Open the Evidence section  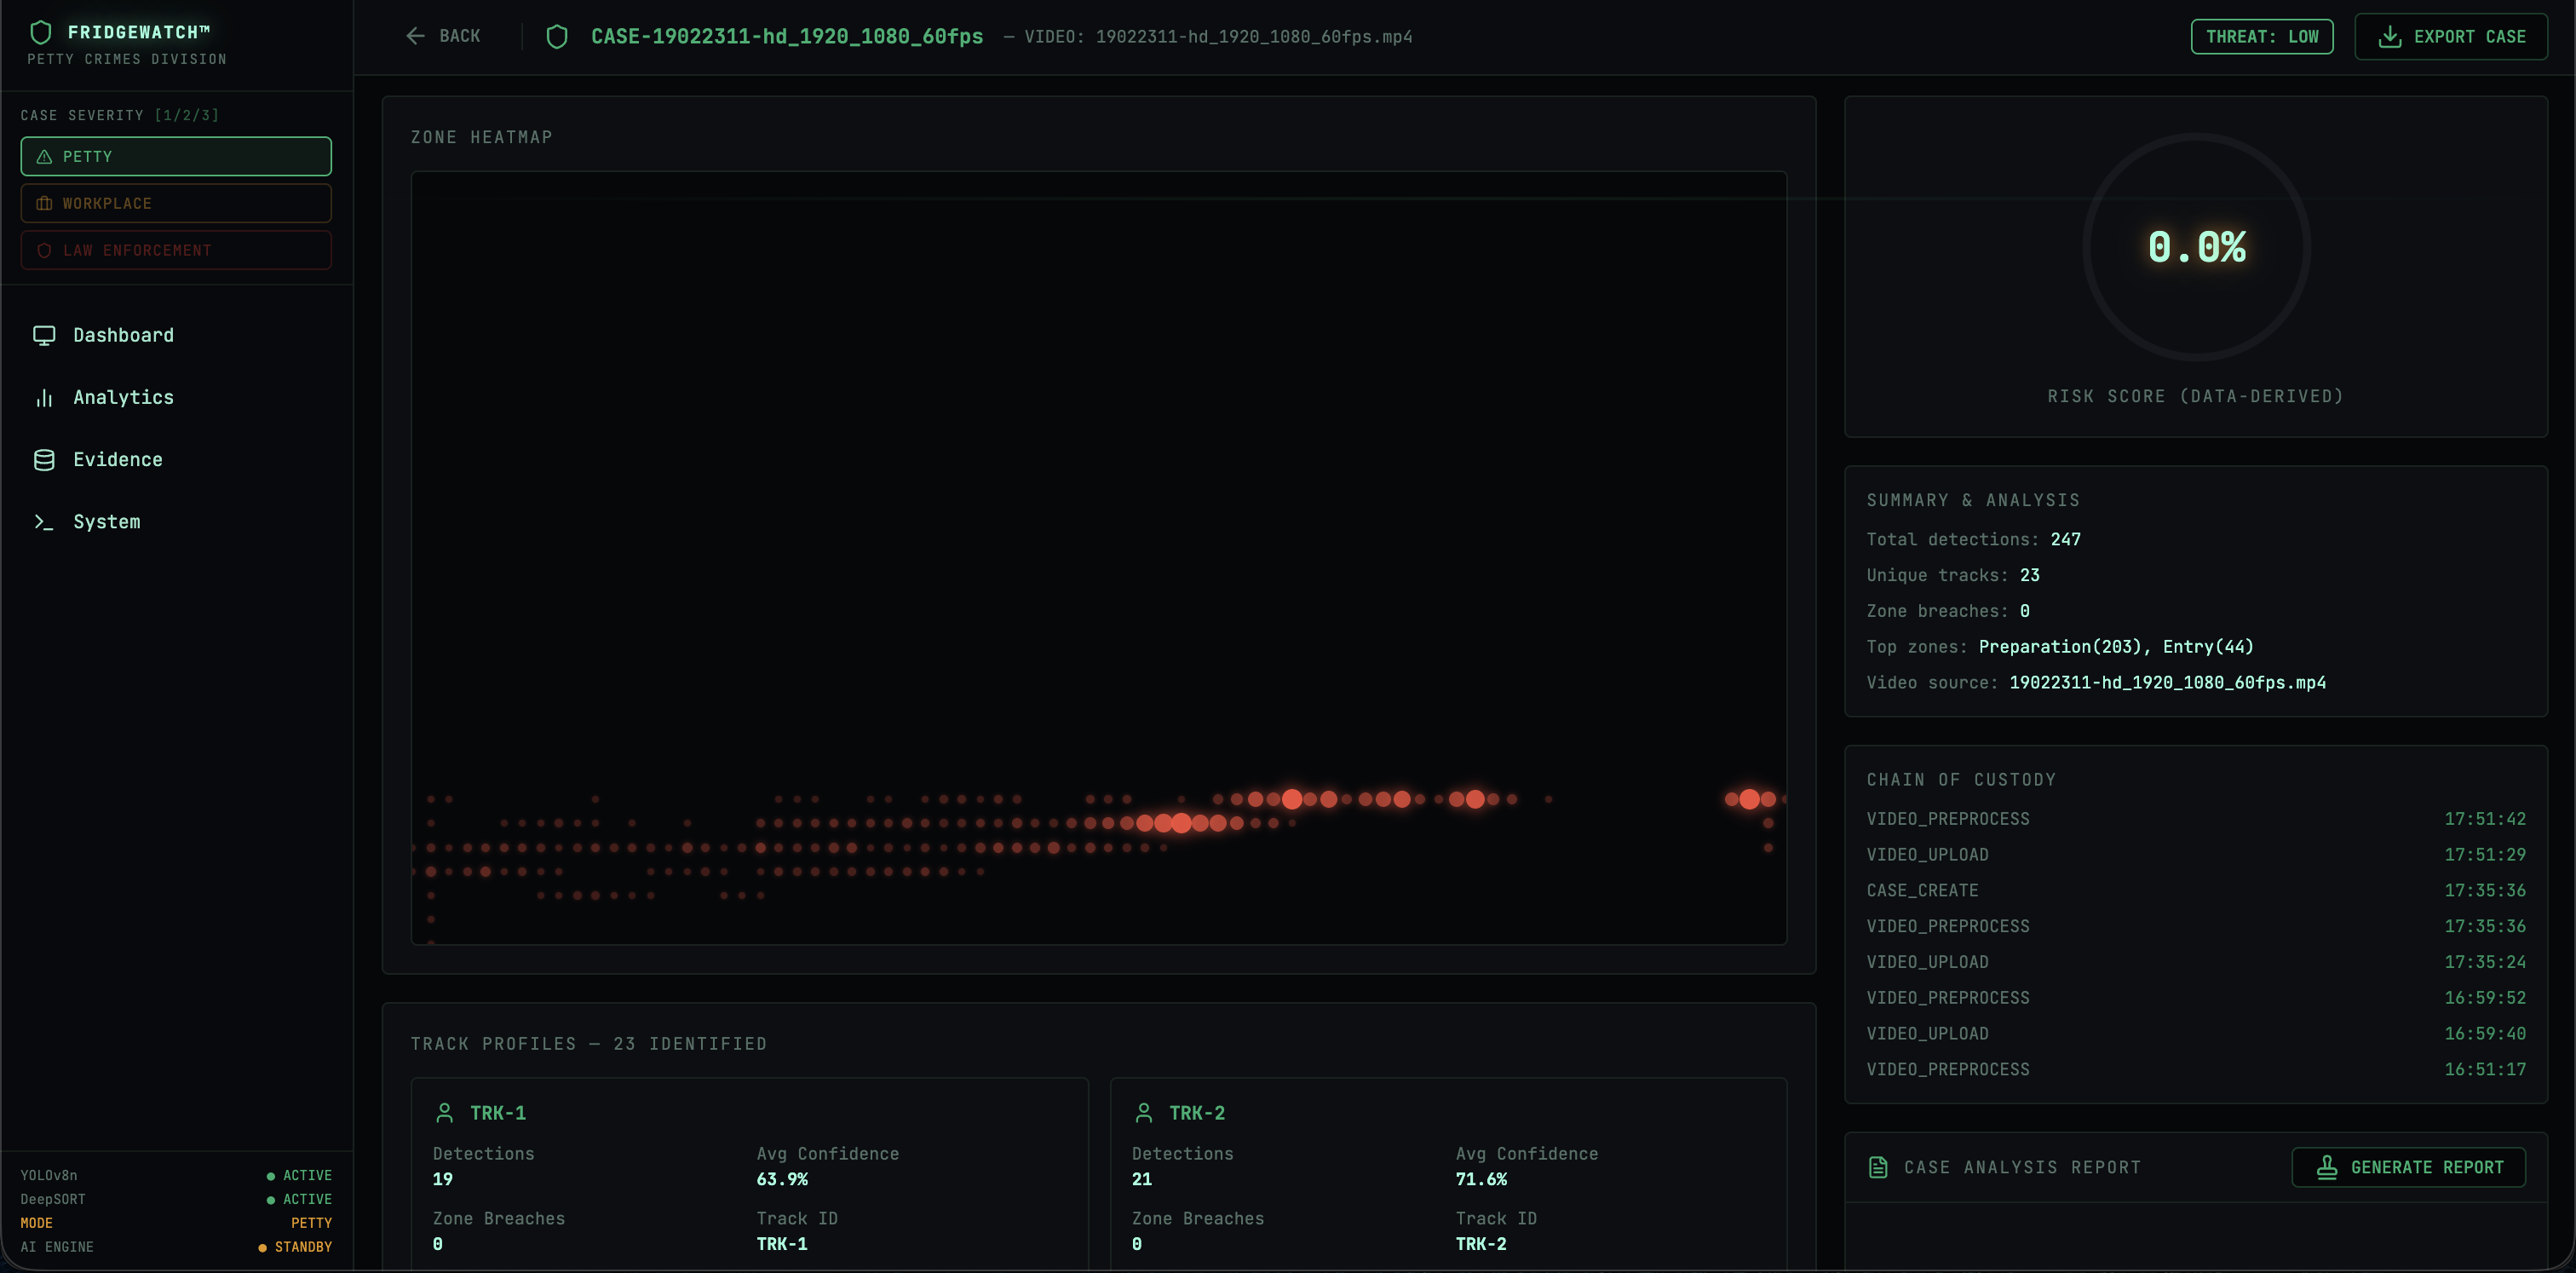click(117, 460)
